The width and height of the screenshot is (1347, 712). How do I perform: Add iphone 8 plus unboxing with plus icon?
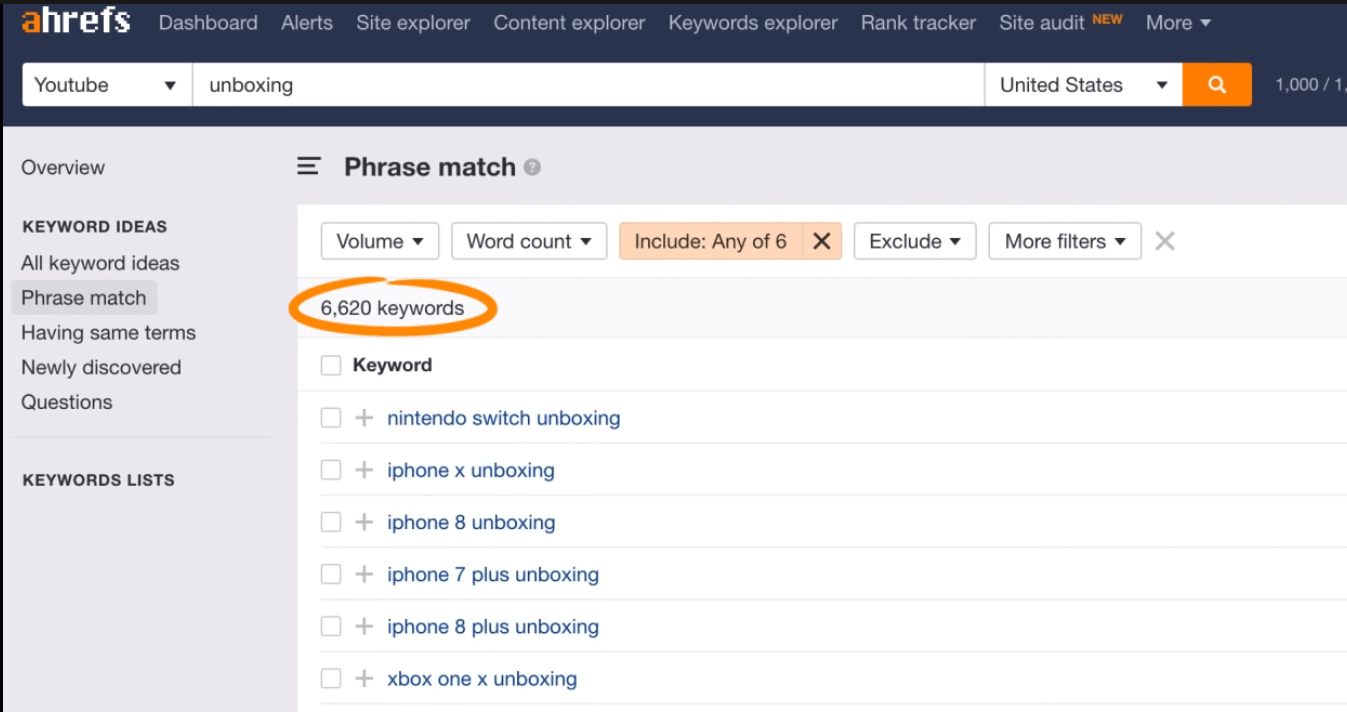tap(364, 626)
